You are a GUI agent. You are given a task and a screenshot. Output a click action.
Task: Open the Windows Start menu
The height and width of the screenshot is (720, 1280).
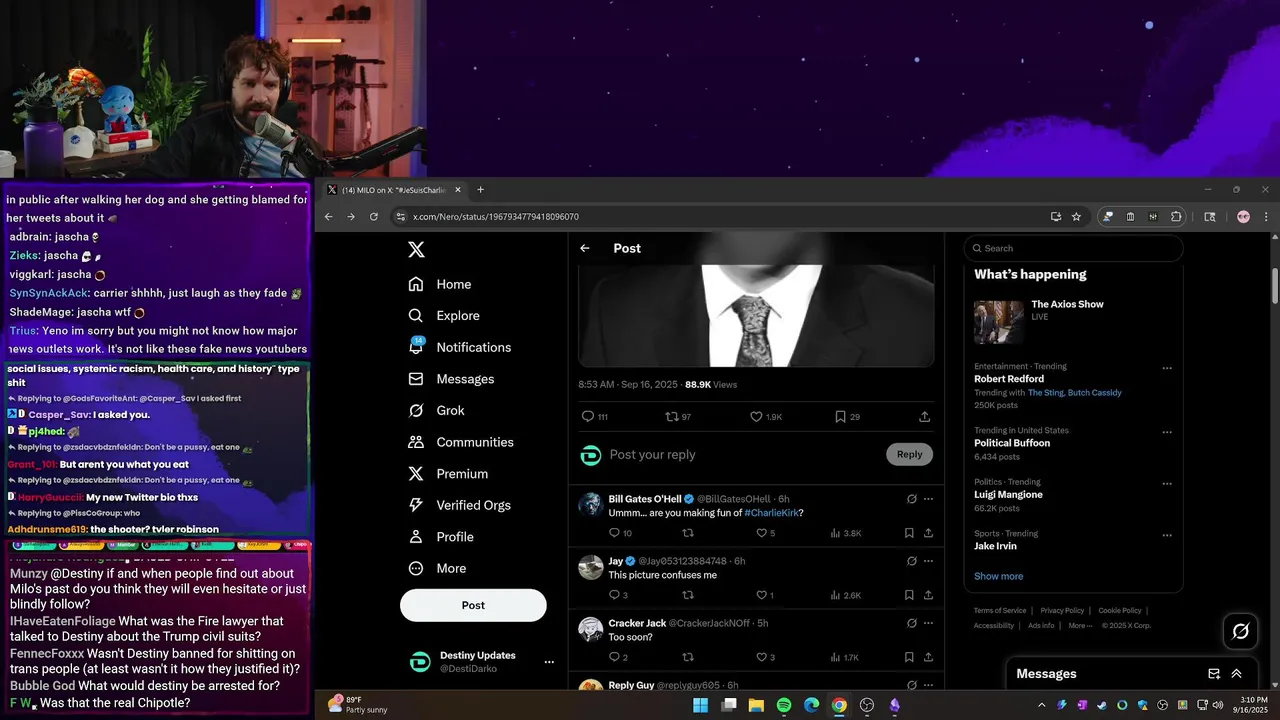point(701,705)
